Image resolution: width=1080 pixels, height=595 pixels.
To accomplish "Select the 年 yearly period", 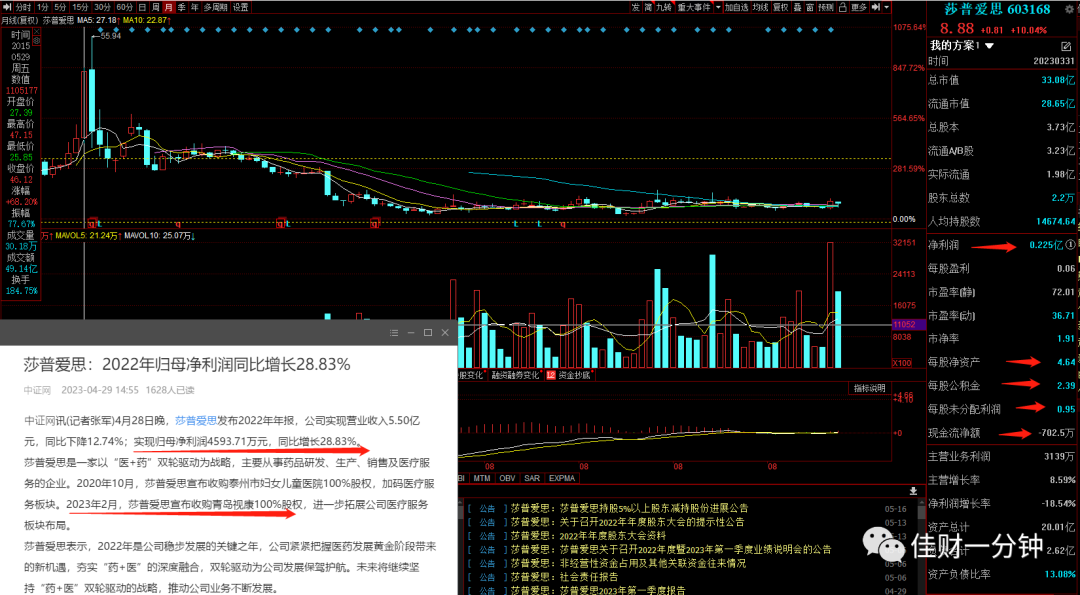I will (x=194, y=7).
